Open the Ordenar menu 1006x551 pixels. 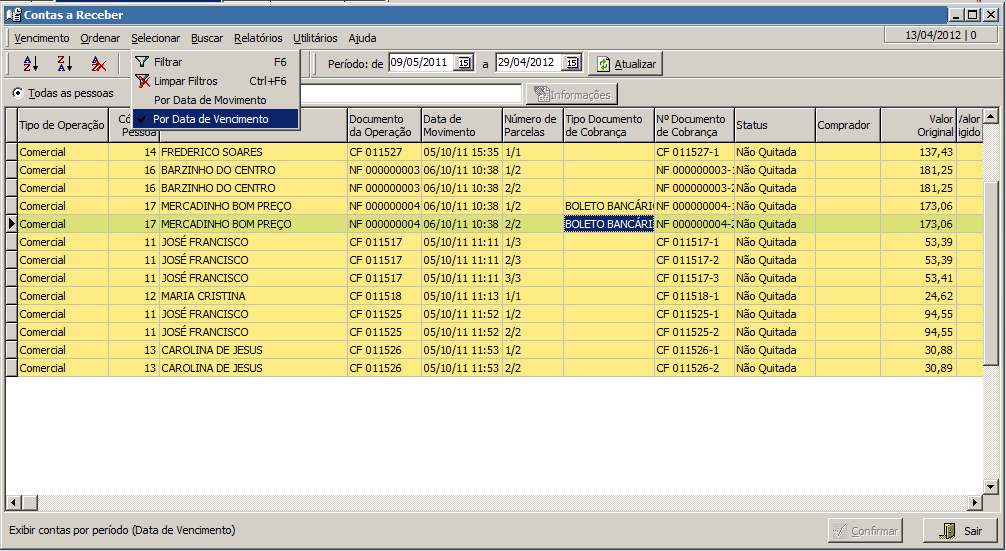[100, 38]
